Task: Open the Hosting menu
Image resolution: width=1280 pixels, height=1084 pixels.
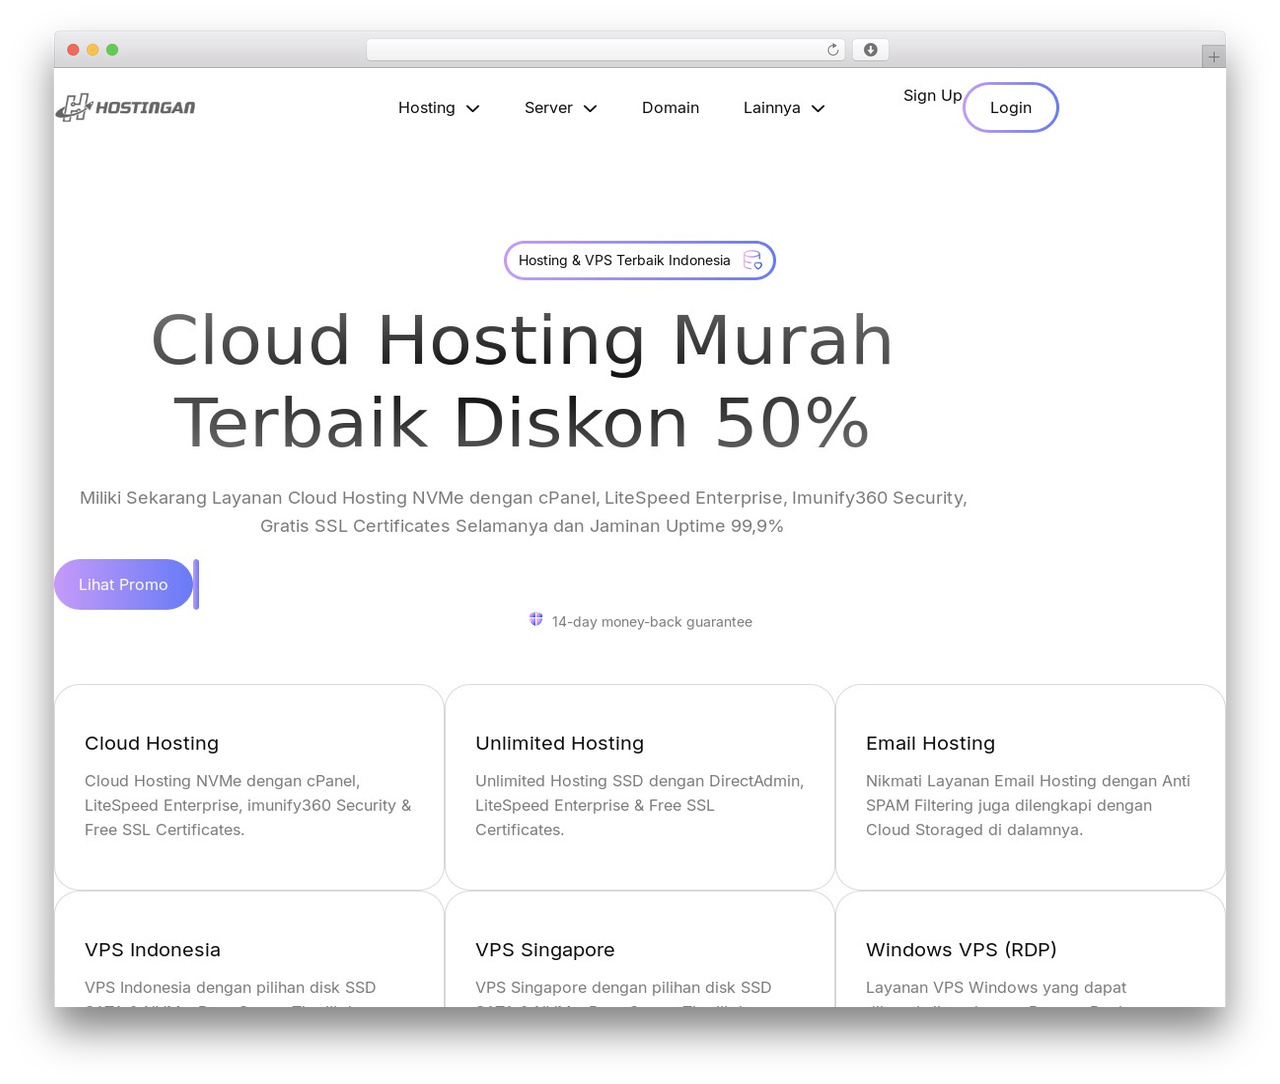Action: (439, 108)
